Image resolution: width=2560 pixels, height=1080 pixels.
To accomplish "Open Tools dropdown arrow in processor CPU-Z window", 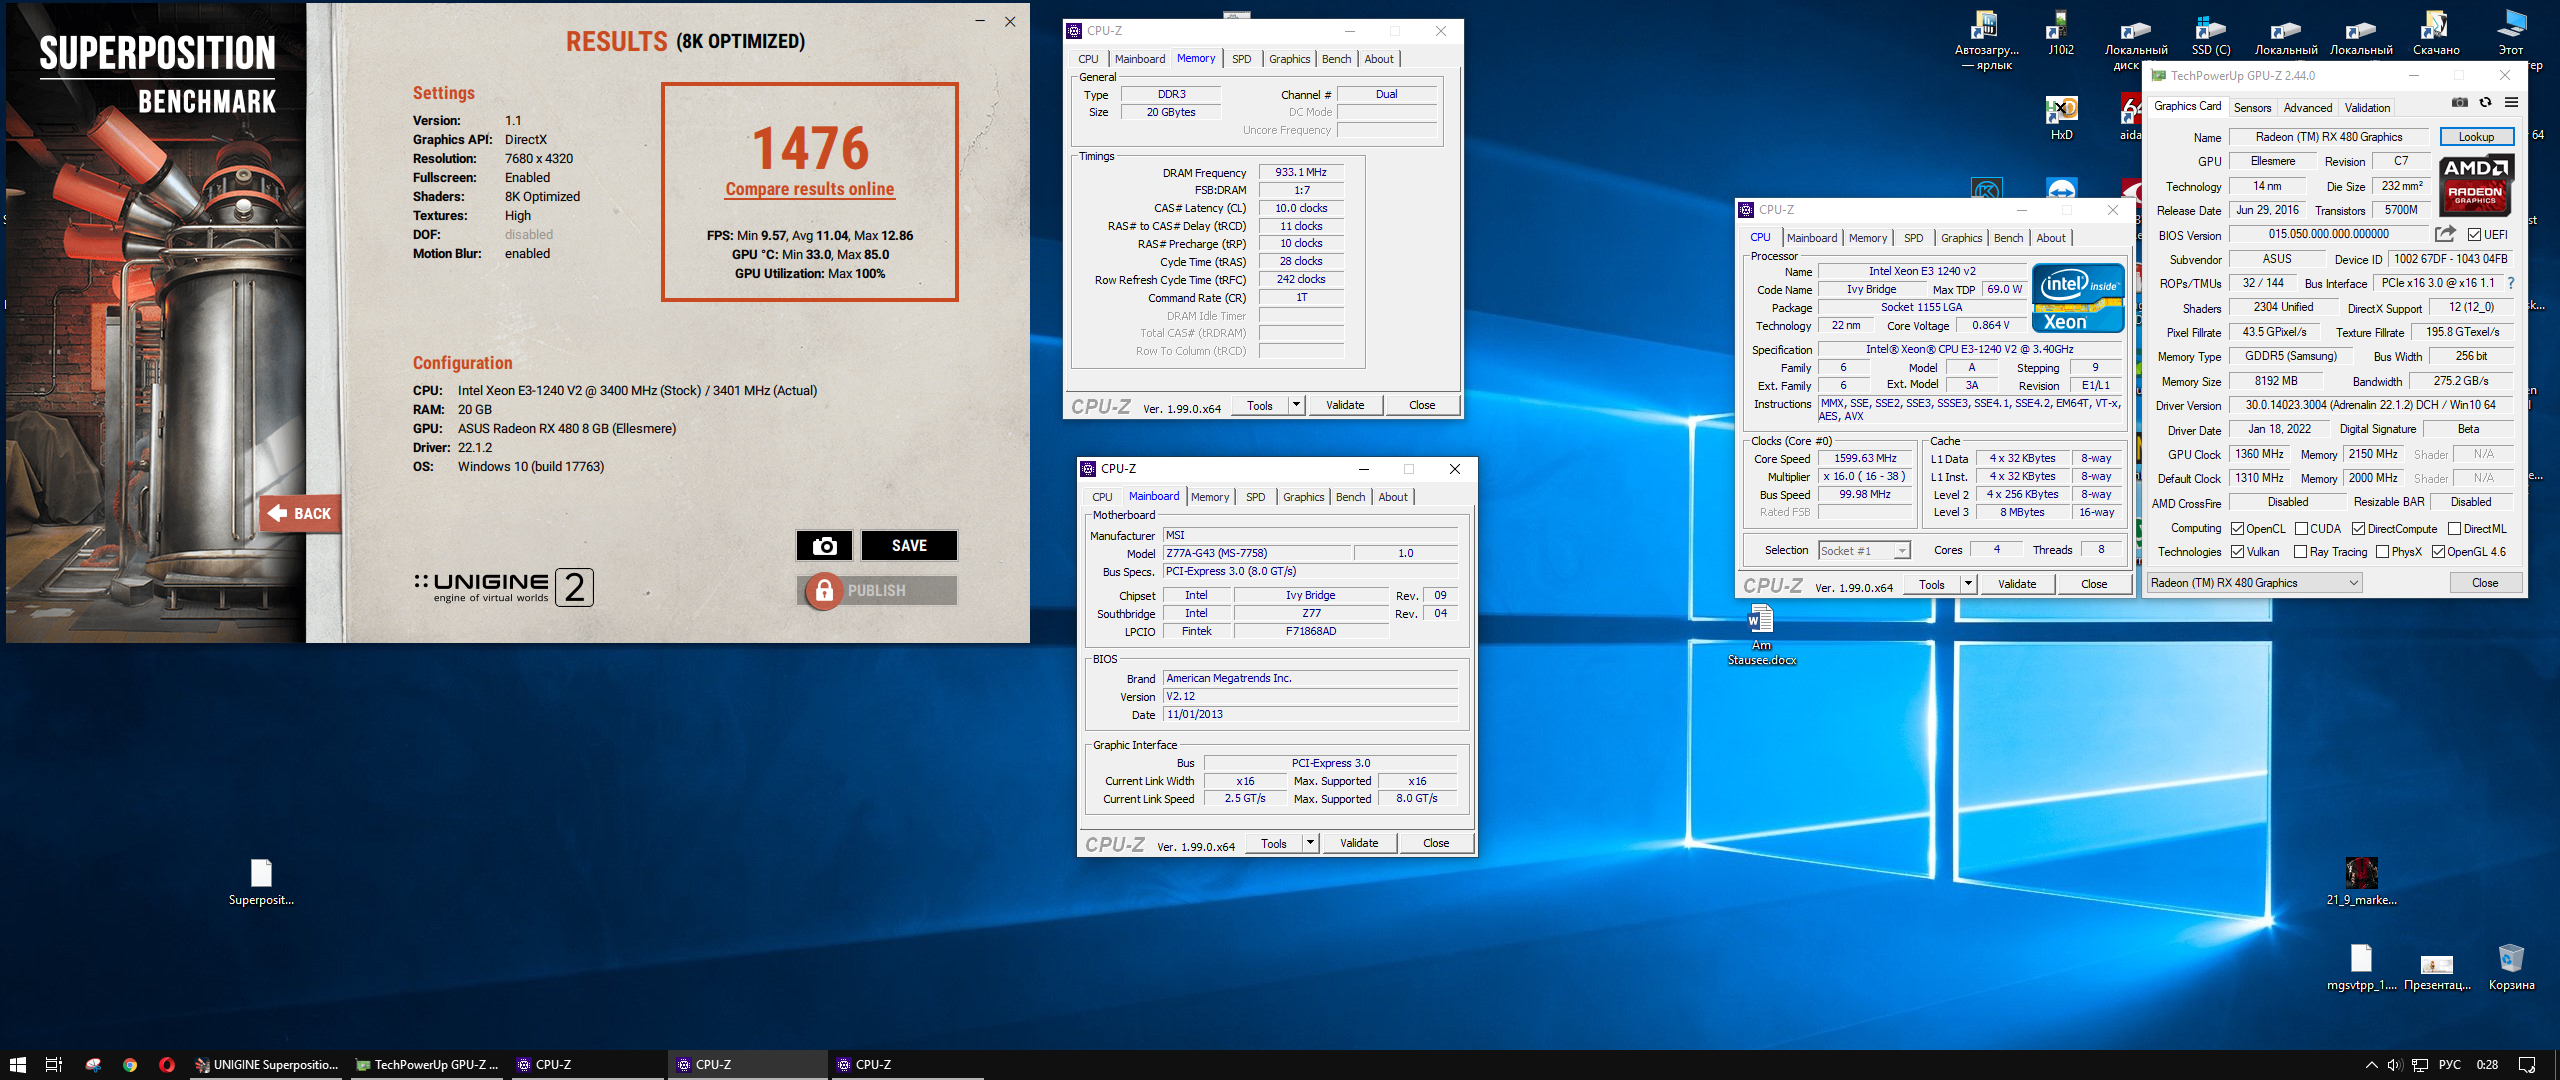I will point(1968,584).
